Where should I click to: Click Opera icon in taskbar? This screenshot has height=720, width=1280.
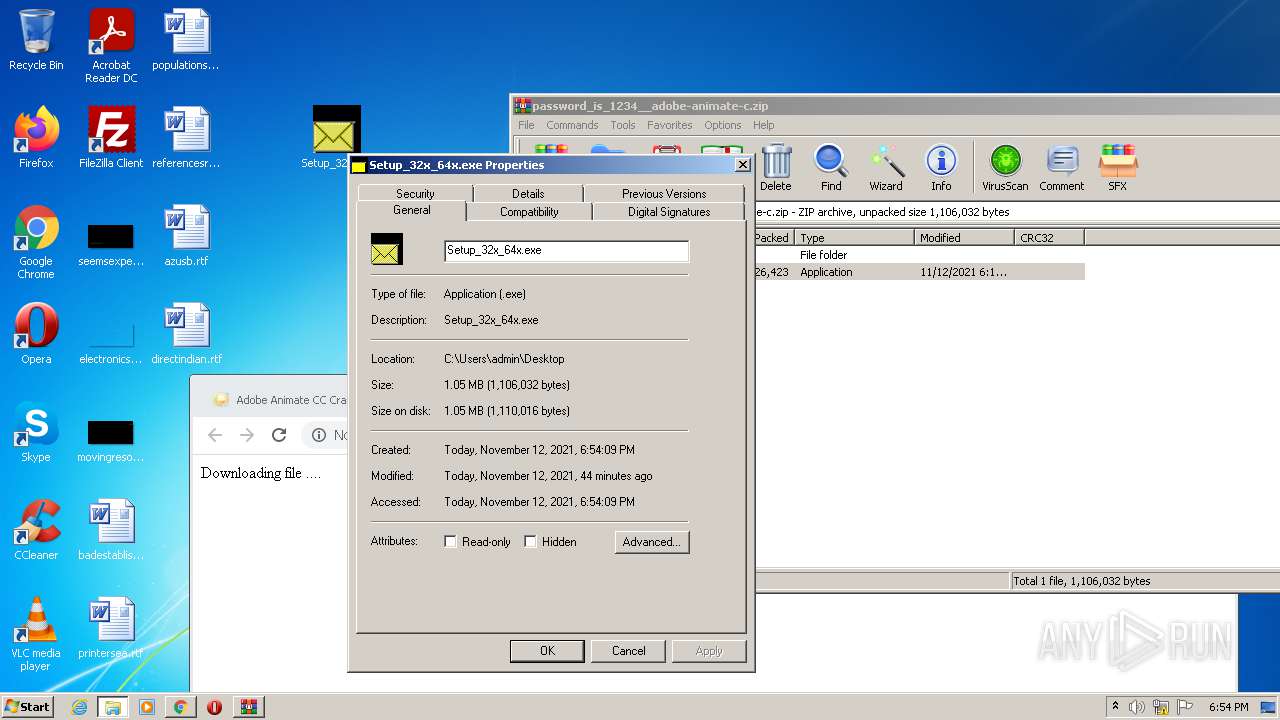pyautogui.click(x=214, y=707)
